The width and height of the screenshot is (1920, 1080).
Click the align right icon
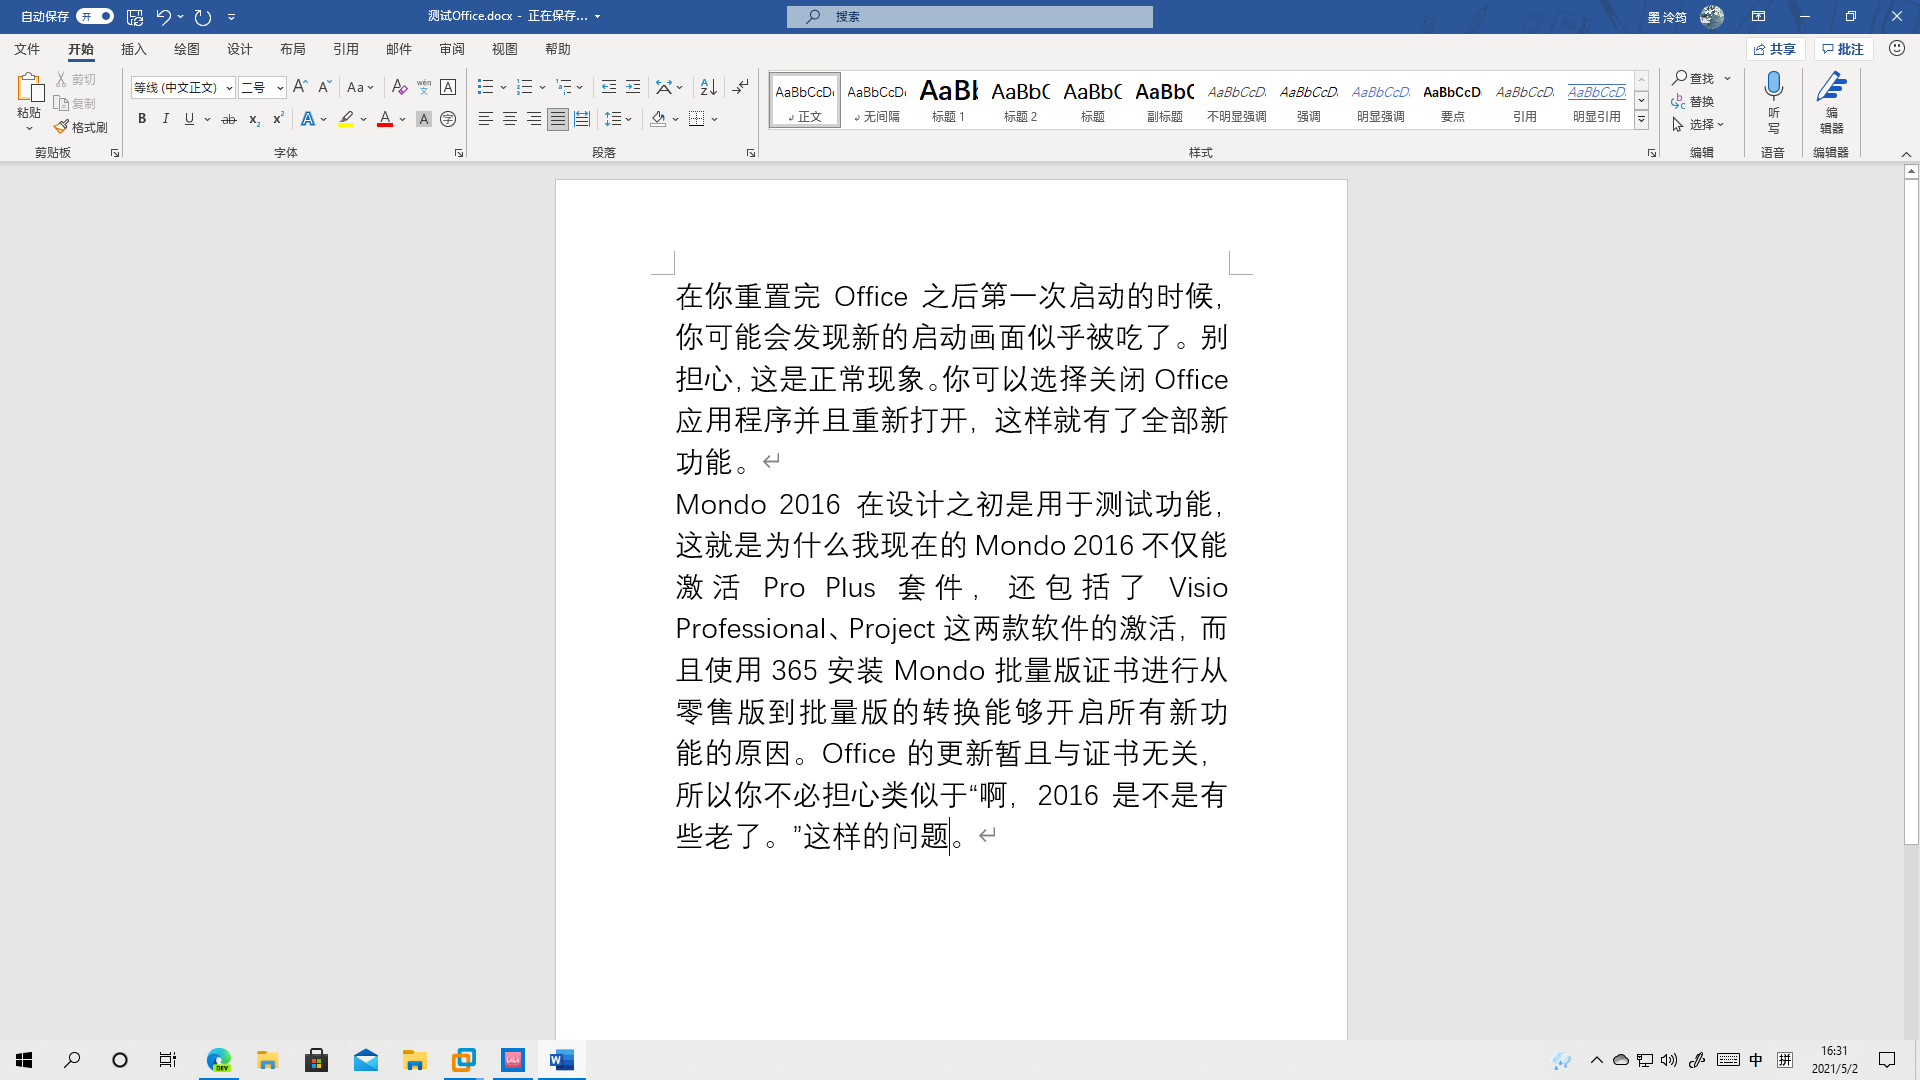[534, 119]
